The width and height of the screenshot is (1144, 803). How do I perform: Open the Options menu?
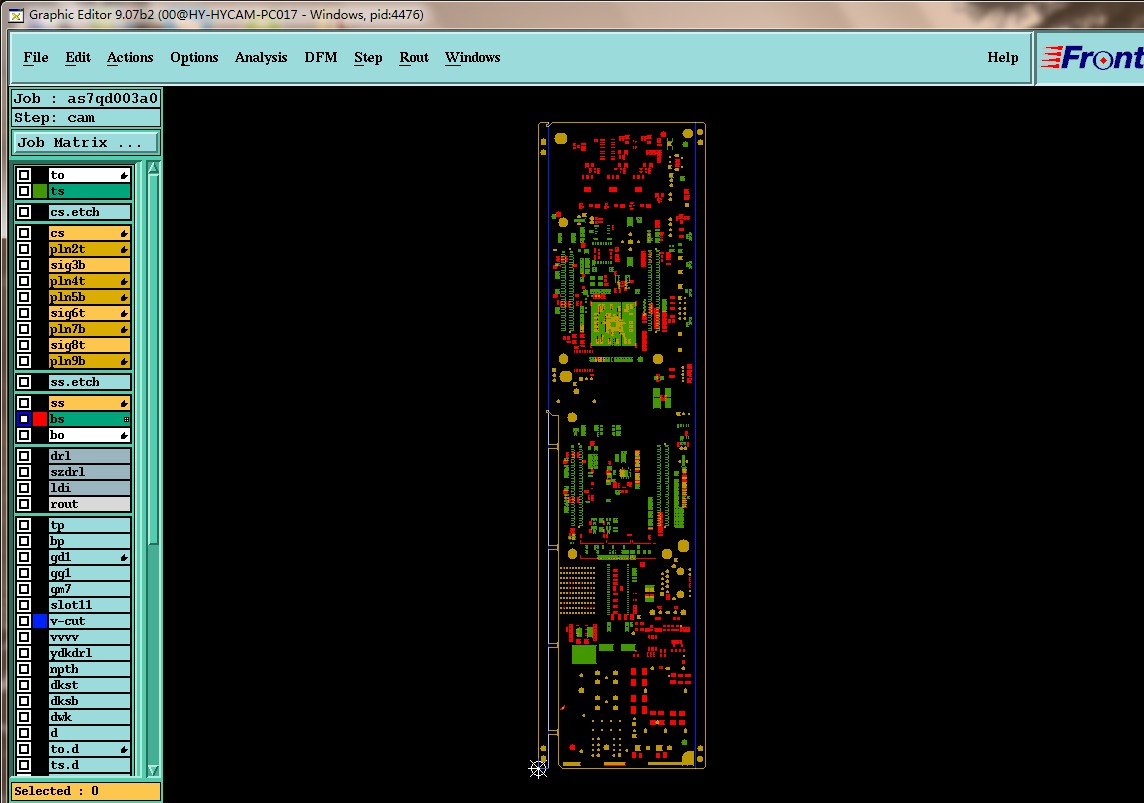point(194,58)
